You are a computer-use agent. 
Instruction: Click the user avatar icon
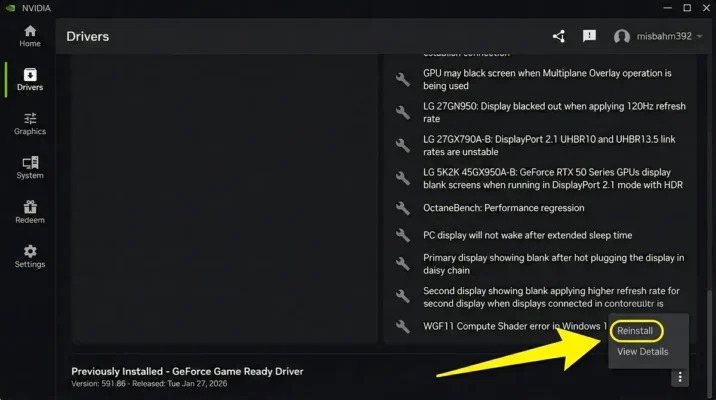621,37
